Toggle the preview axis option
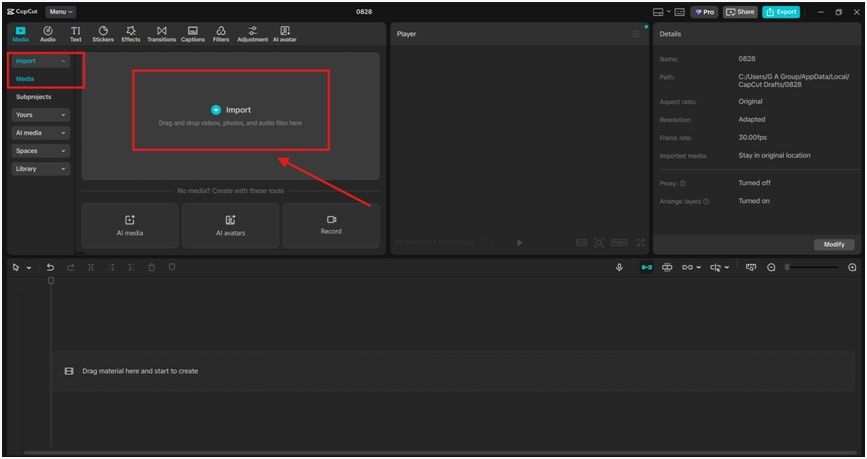Image resolution: width=867 pixels, height=459 pixels. tap(715, 268)
